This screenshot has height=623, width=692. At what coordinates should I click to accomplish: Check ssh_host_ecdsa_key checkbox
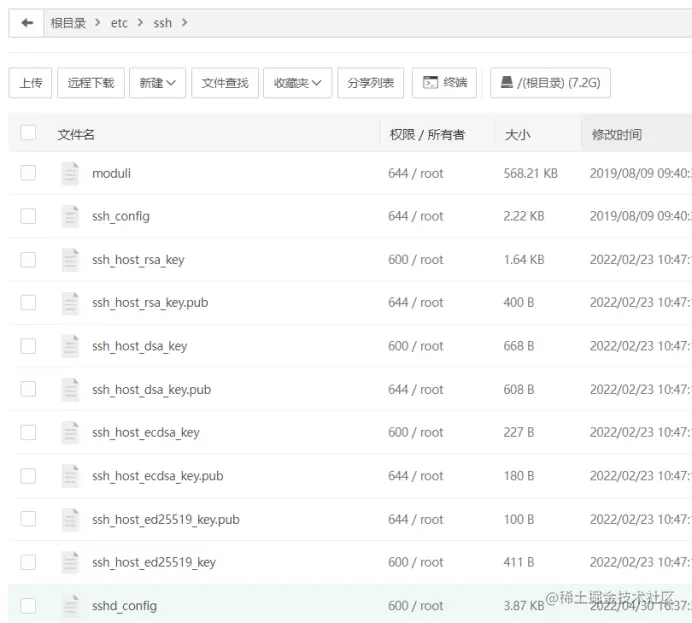[28, 432]
